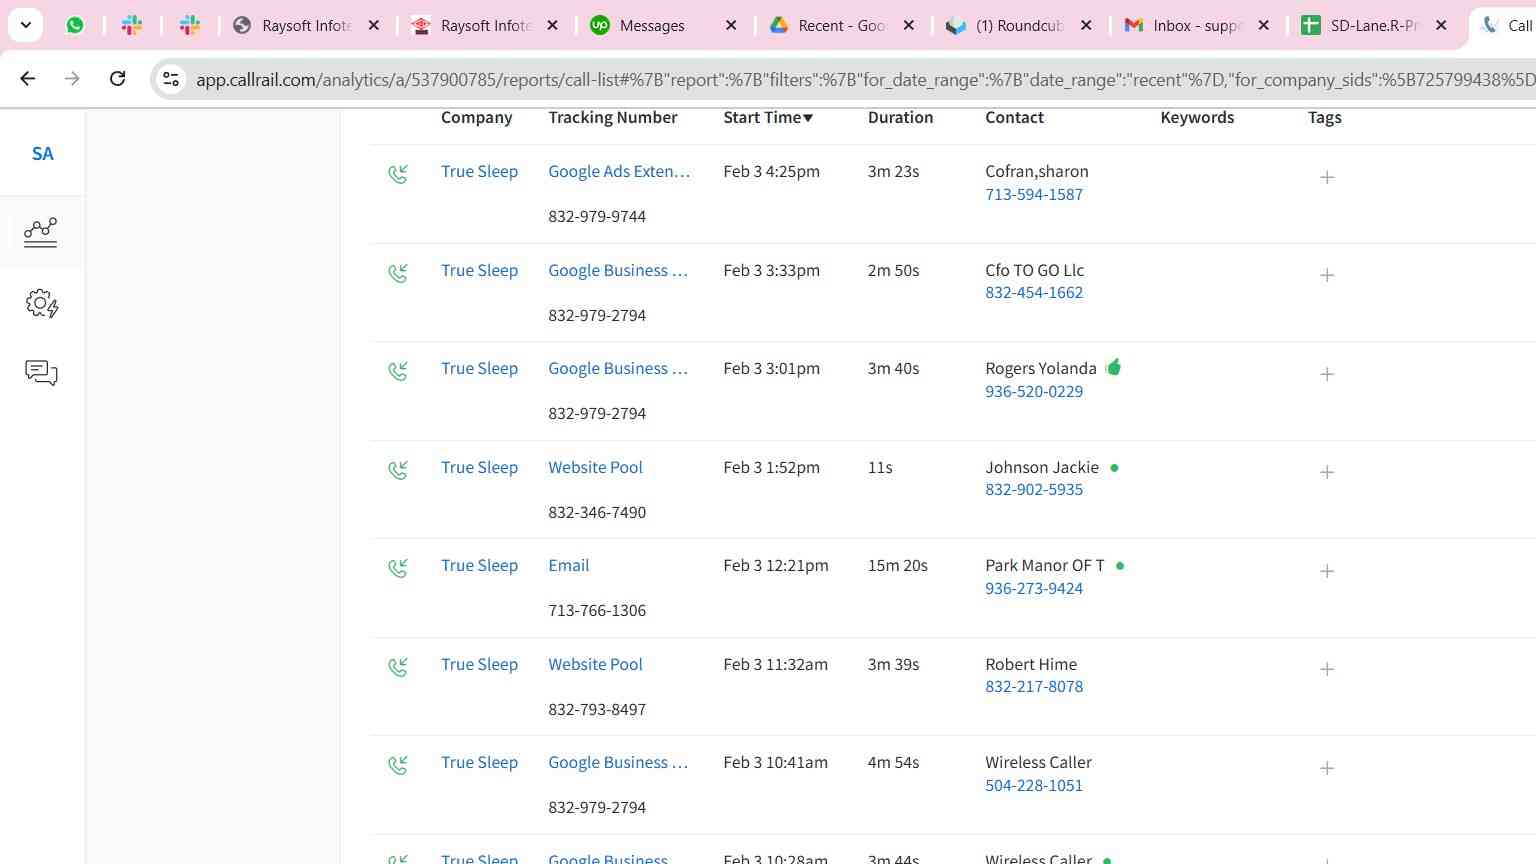Open phone number 832-454-1662
Image resolution: width=1536 pixels, height=864 pixels.
click(x=1034, y=293)
